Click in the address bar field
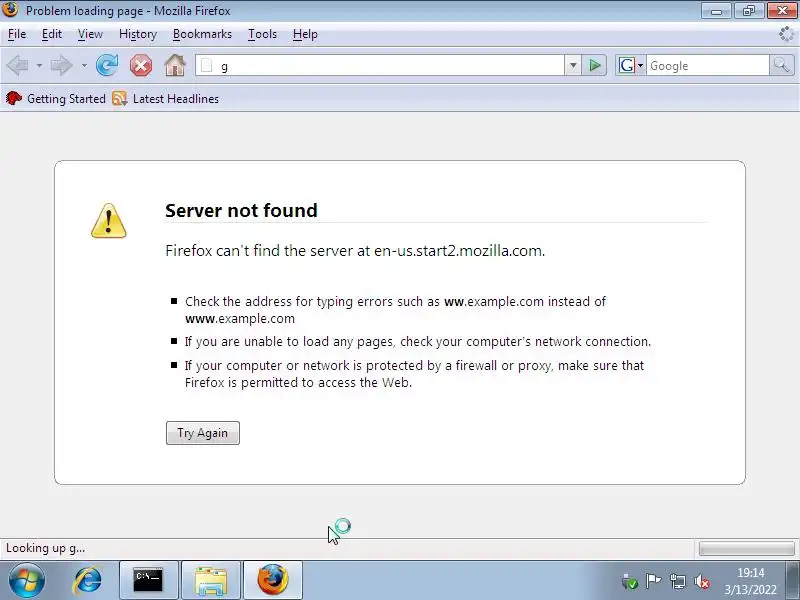The width and height of the screenshot is (800, 600). click(380, 65)
